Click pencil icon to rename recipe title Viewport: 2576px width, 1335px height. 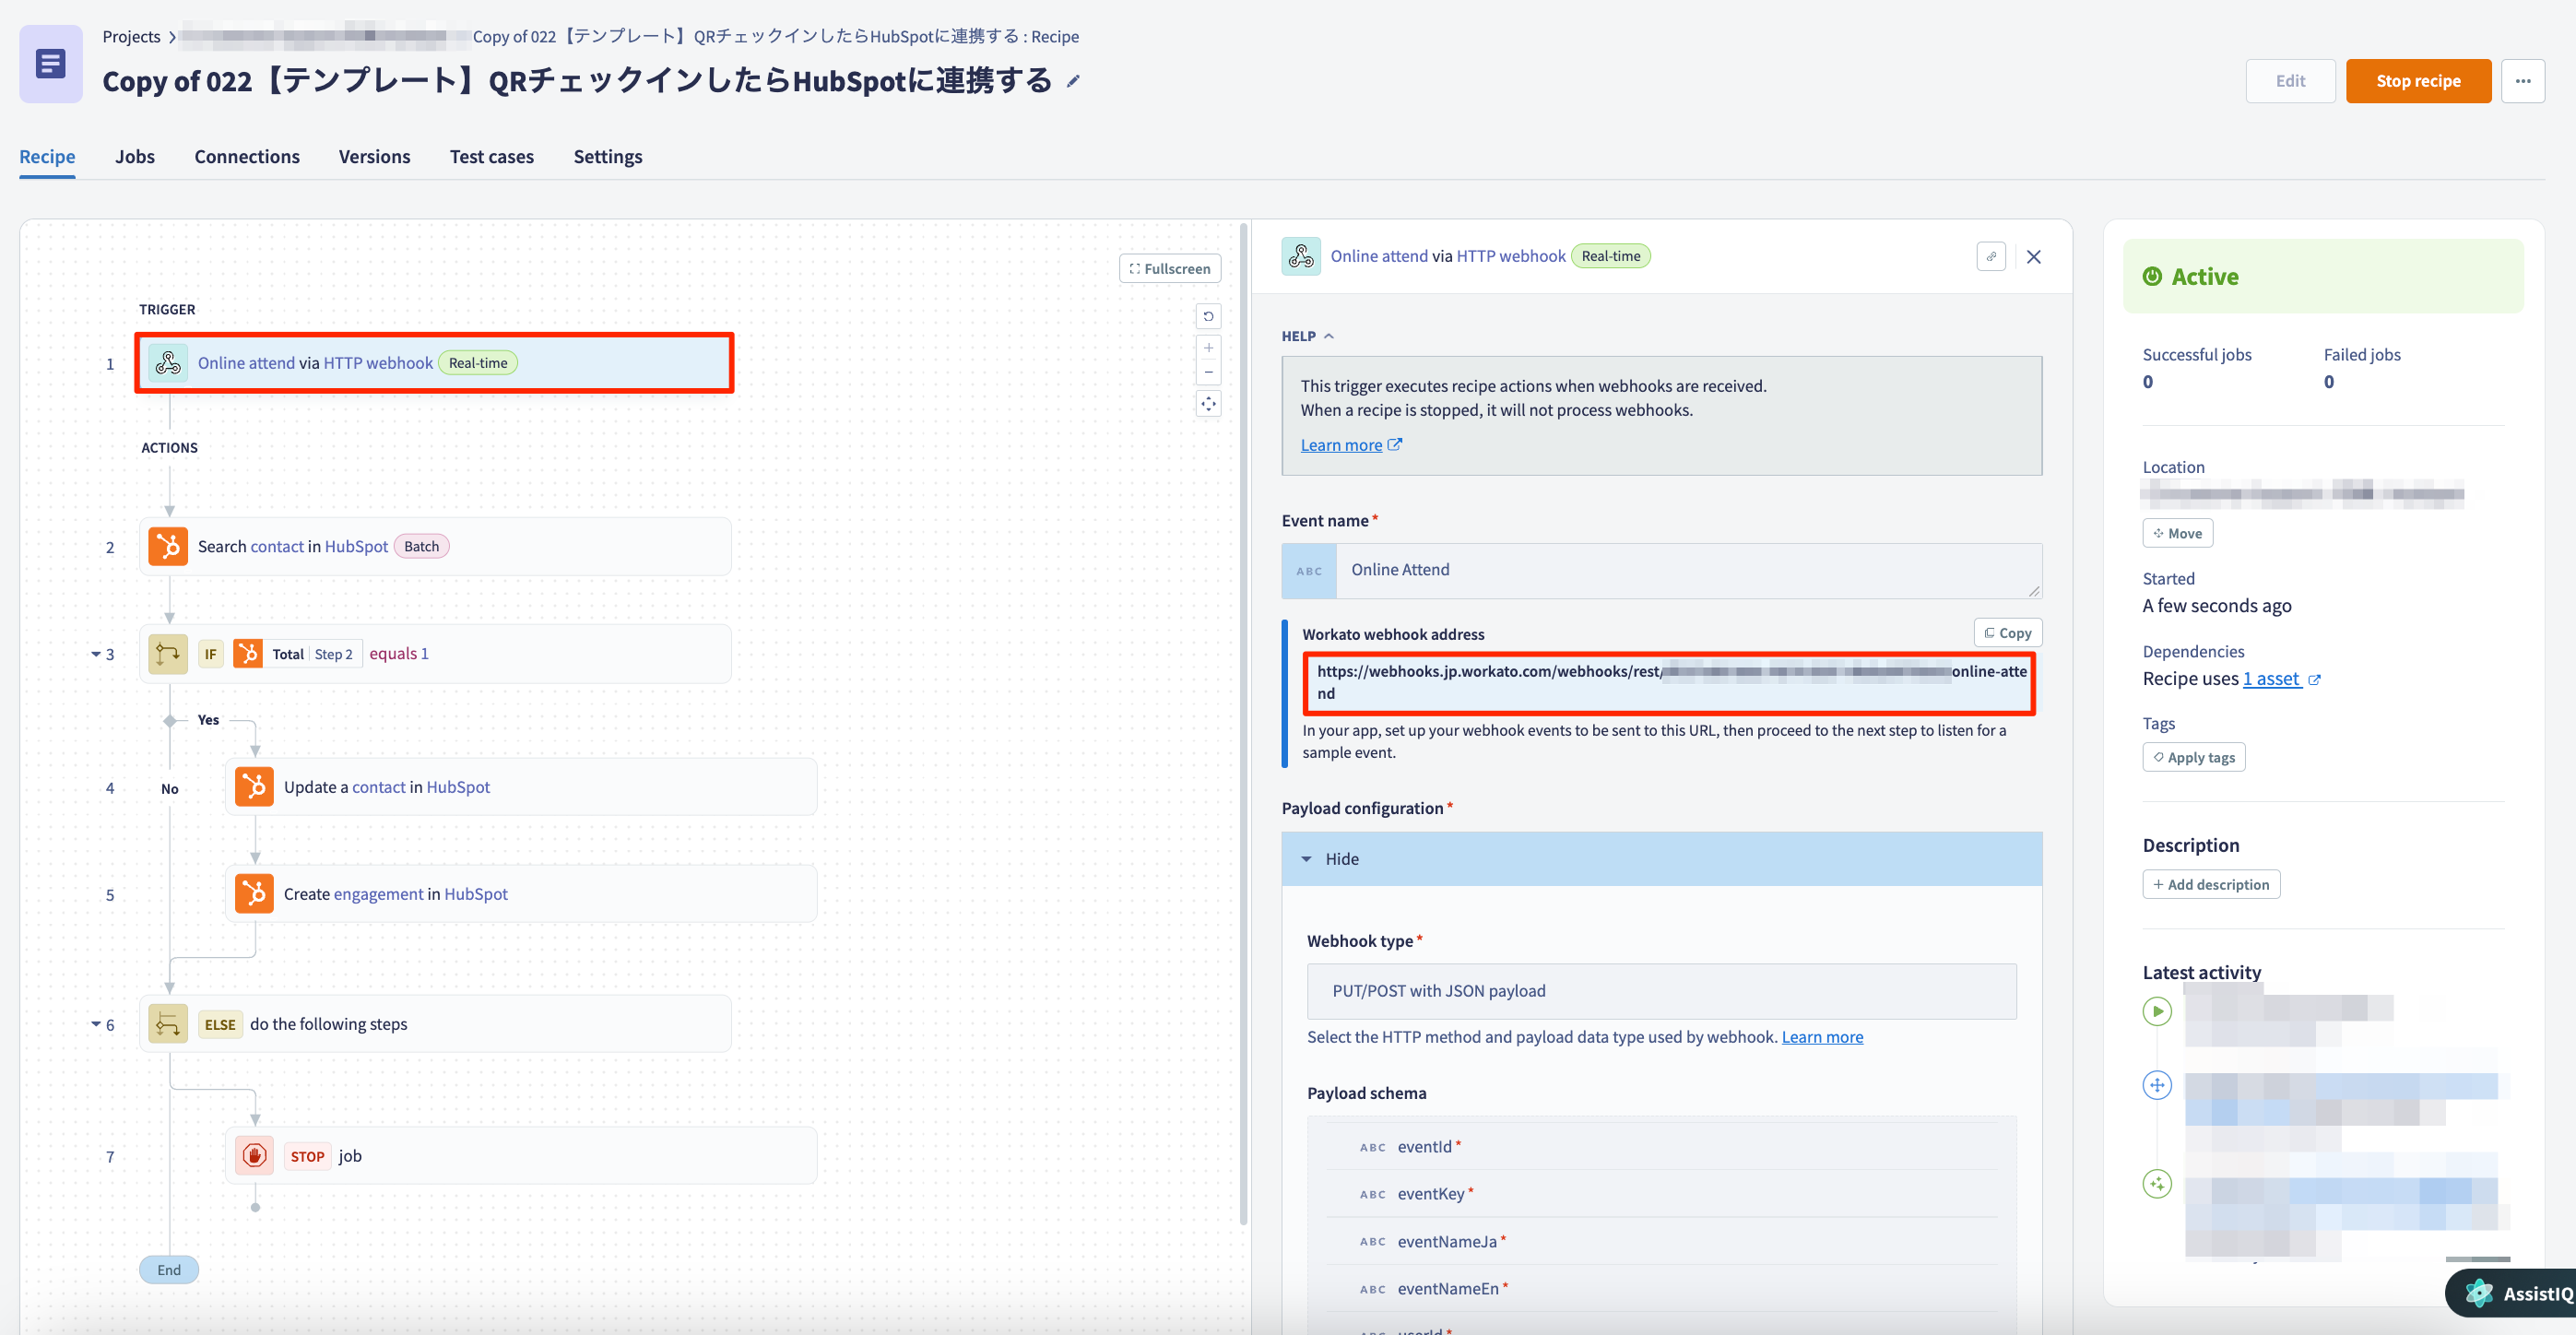coord(1073,82)
